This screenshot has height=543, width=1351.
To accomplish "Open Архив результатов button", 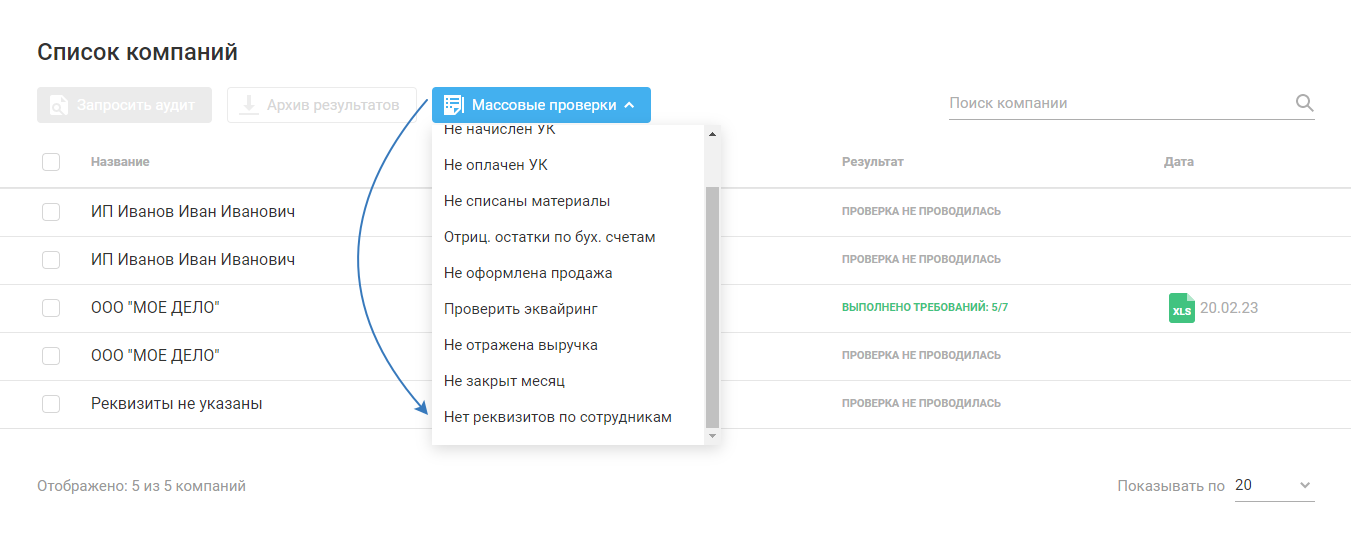I will 322,105.
